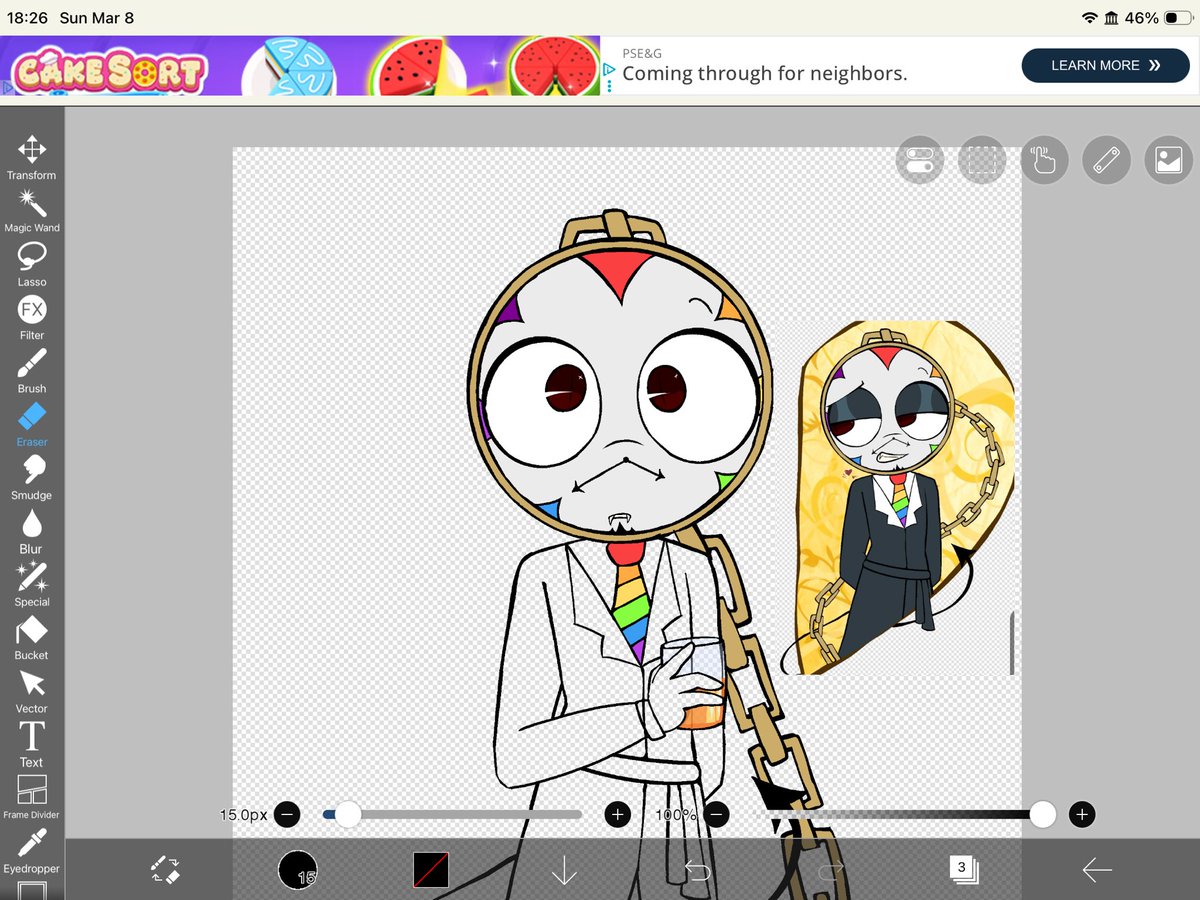Screen dimensions: 1200x900
Task: Select the Text tool
Action: [32, 744]
